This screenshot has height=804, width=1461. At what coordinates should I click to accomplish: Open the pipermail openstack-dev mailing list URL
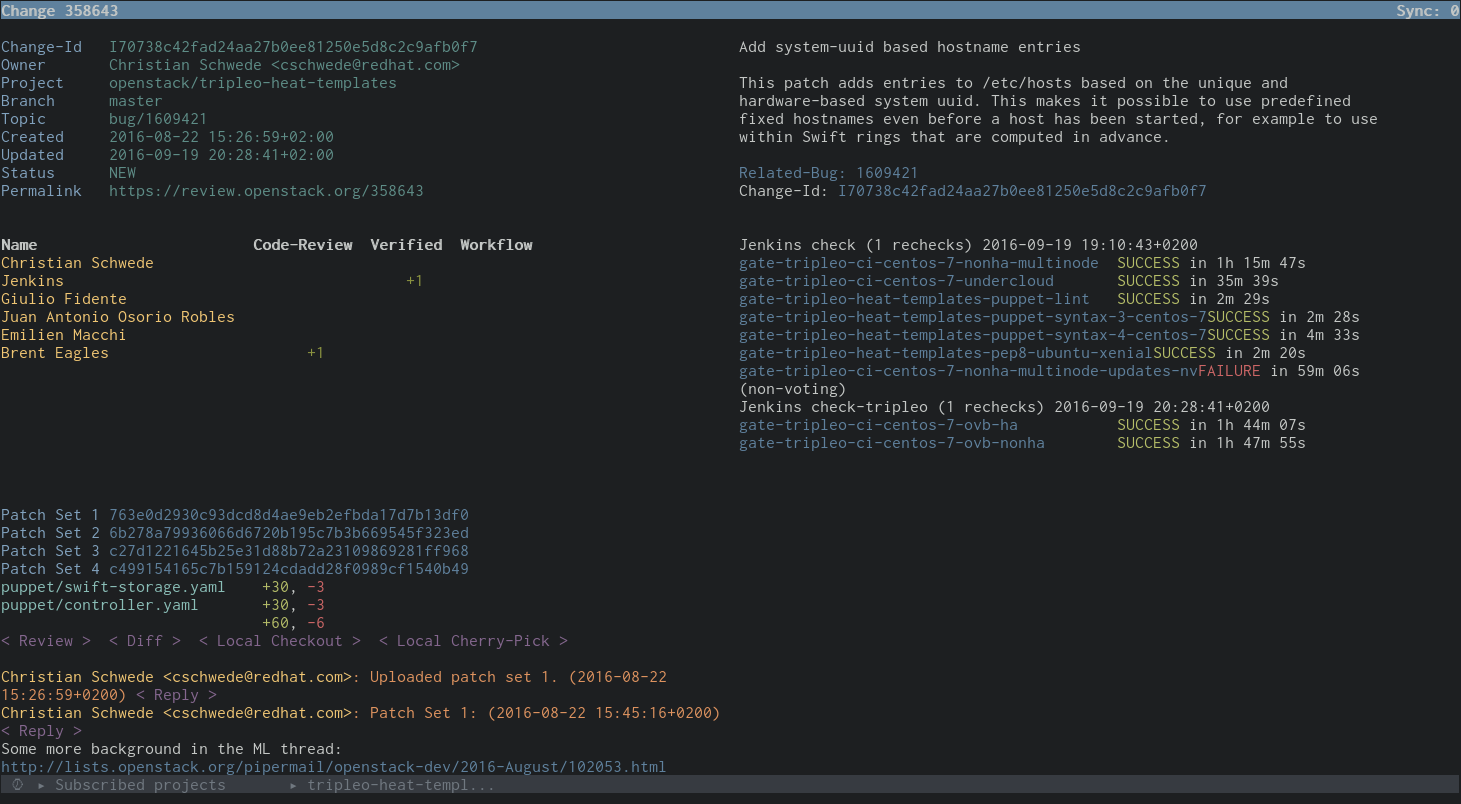pyautogui.click(x=333, y=767)
